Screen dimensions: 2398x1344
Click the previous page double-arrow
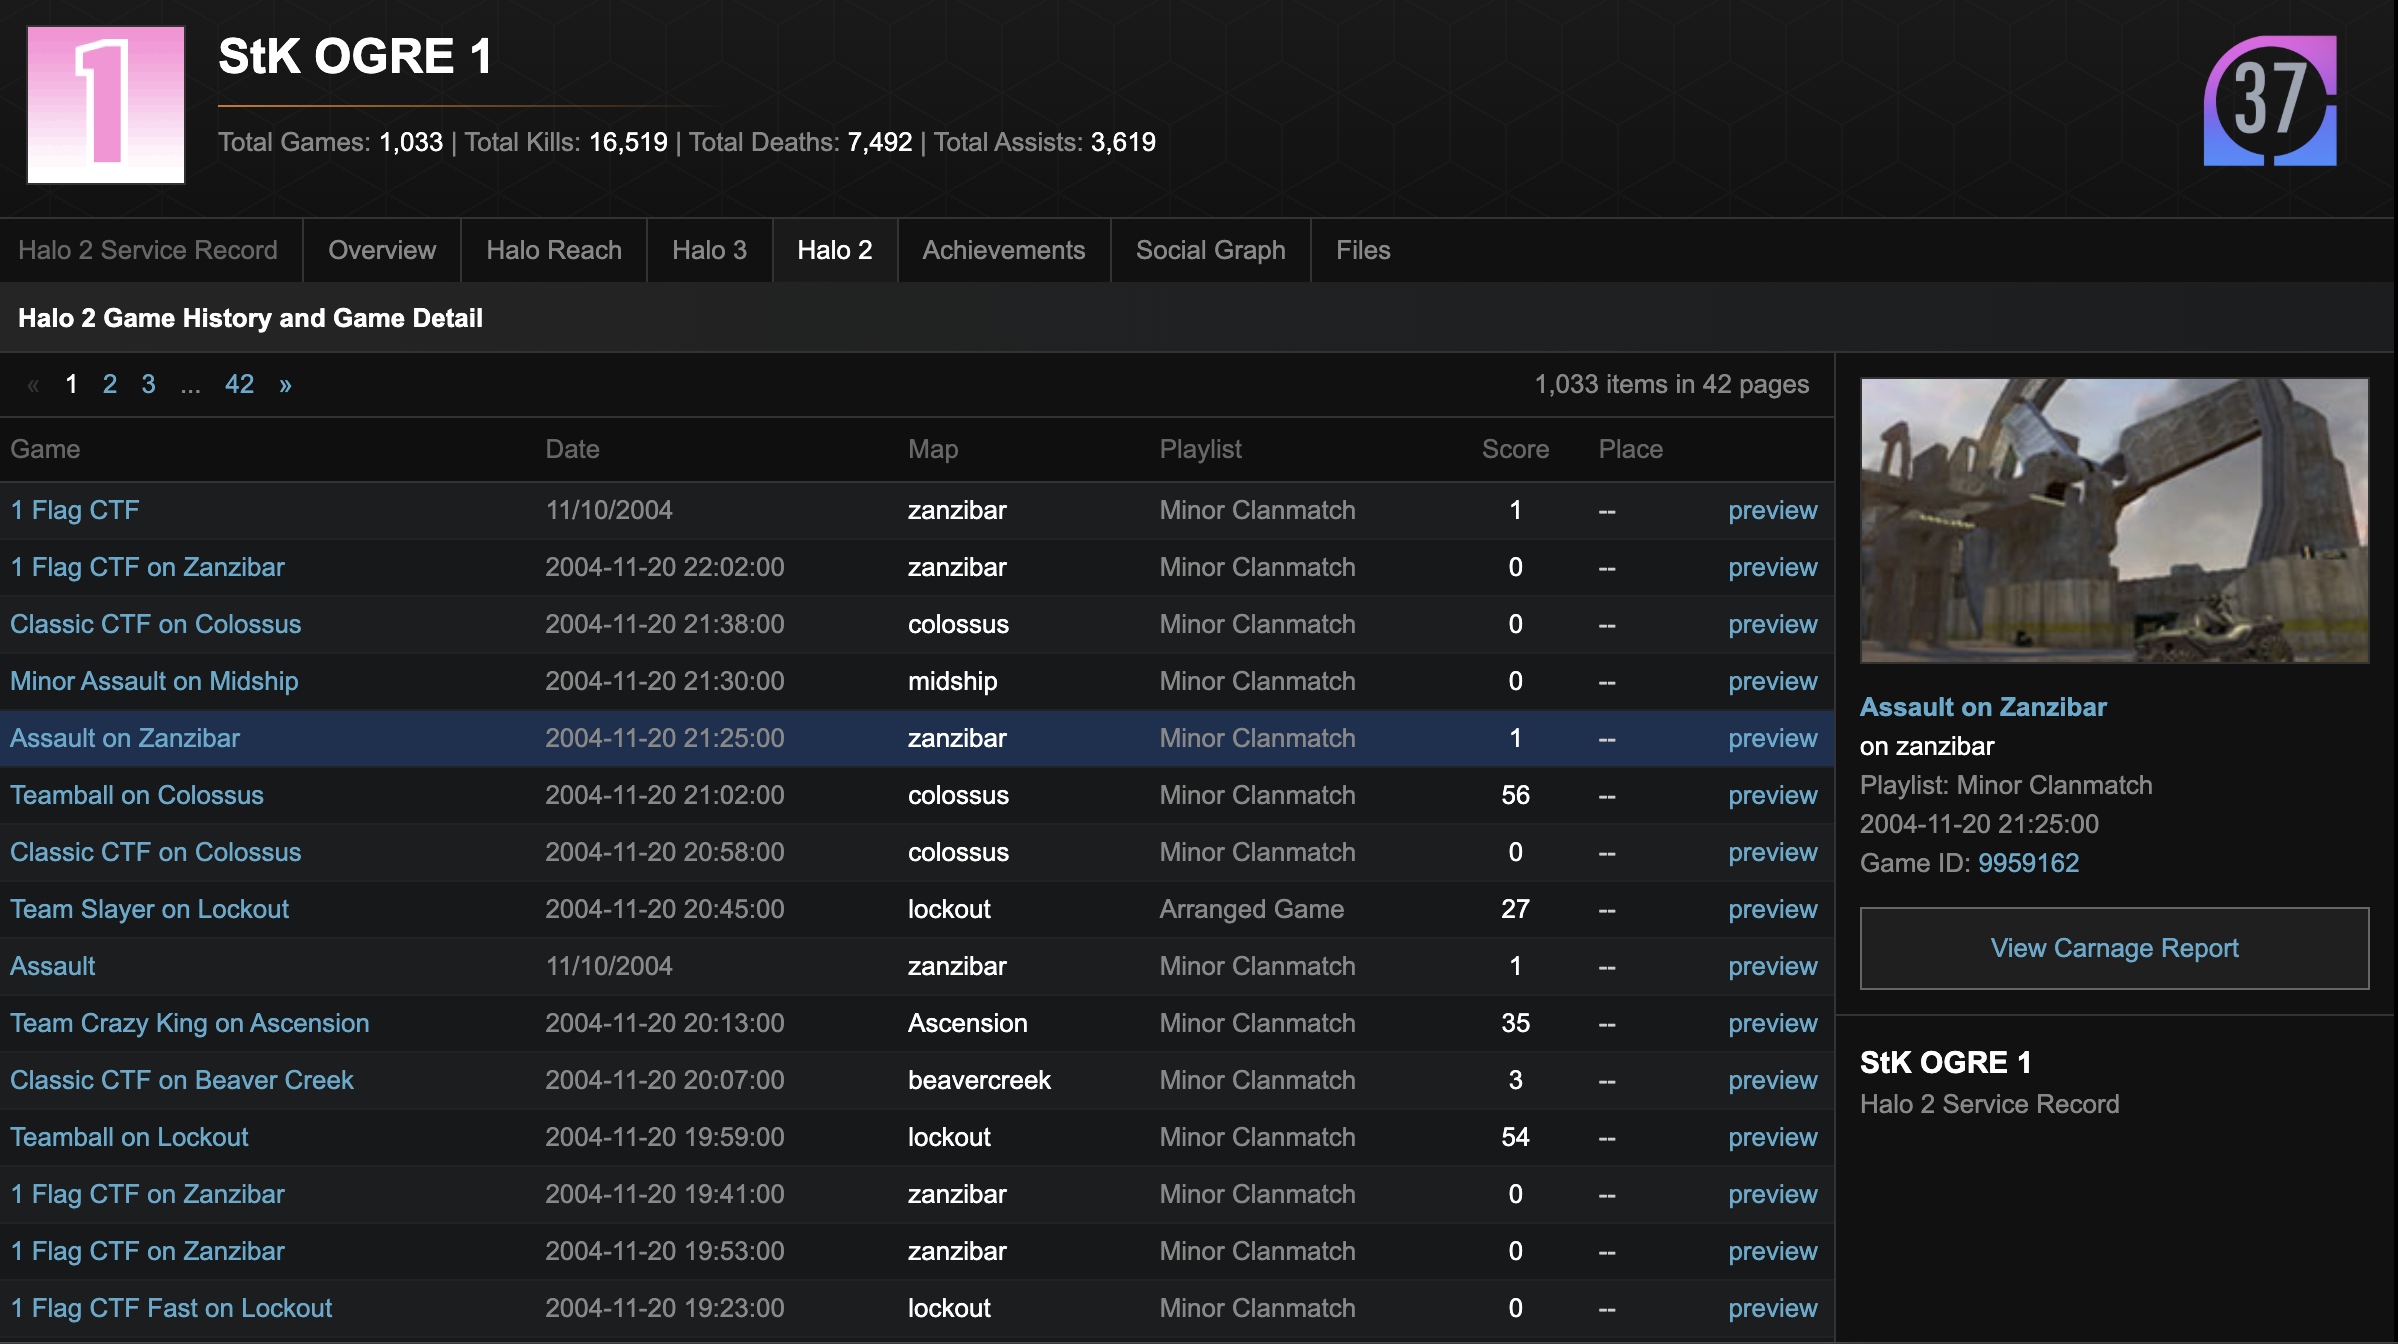[33, 385]
